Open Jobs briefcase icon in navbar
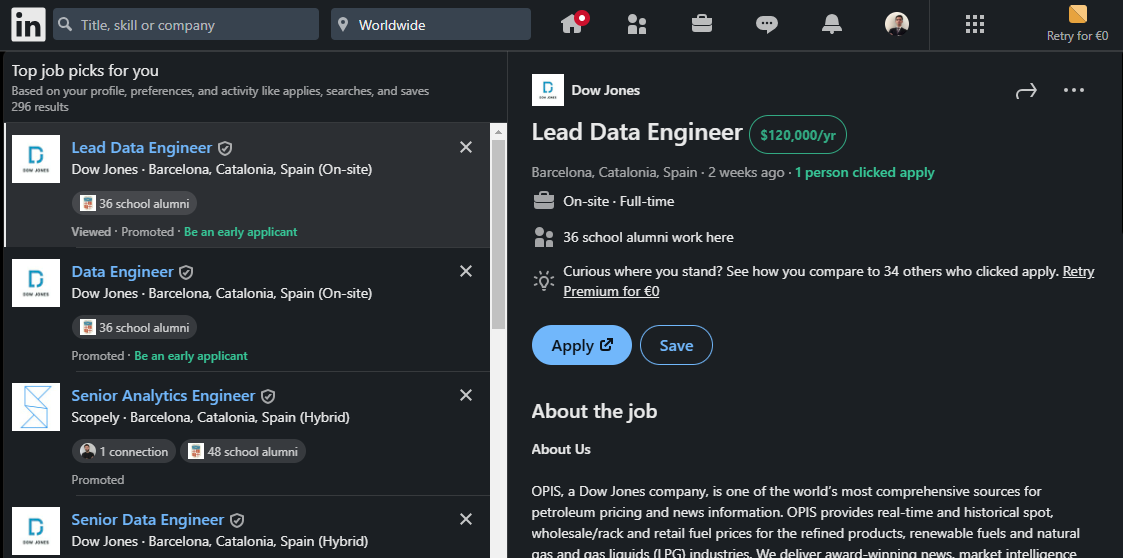 pyautogui.click(x=702, y=24)
